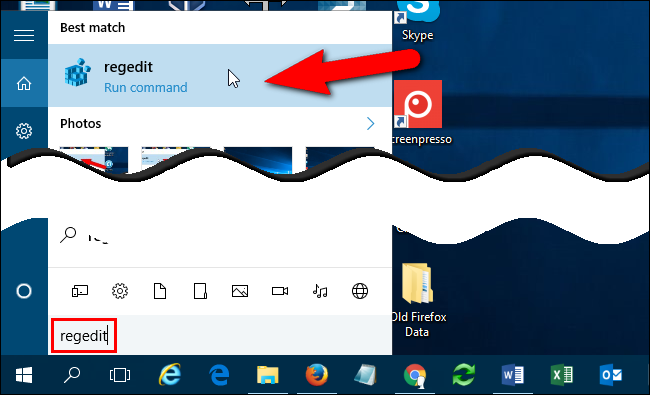Click the magnifier icon in suggestion row

coord(68,235)
